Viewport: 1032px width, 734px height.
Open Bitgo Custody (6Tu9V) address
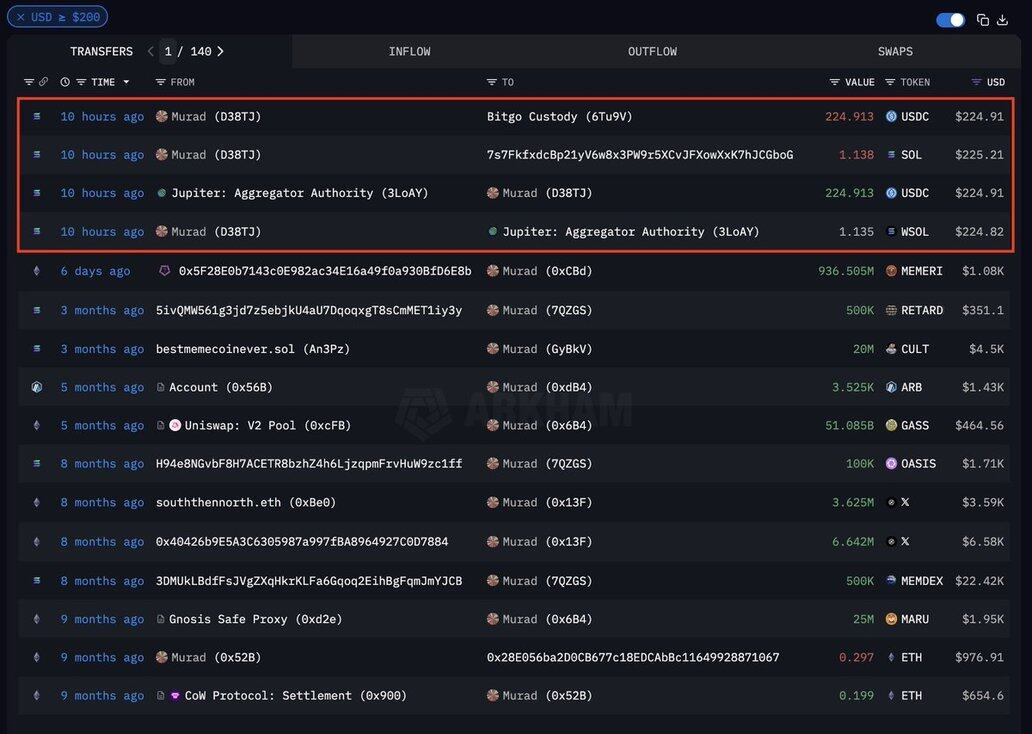coord(559,116)
